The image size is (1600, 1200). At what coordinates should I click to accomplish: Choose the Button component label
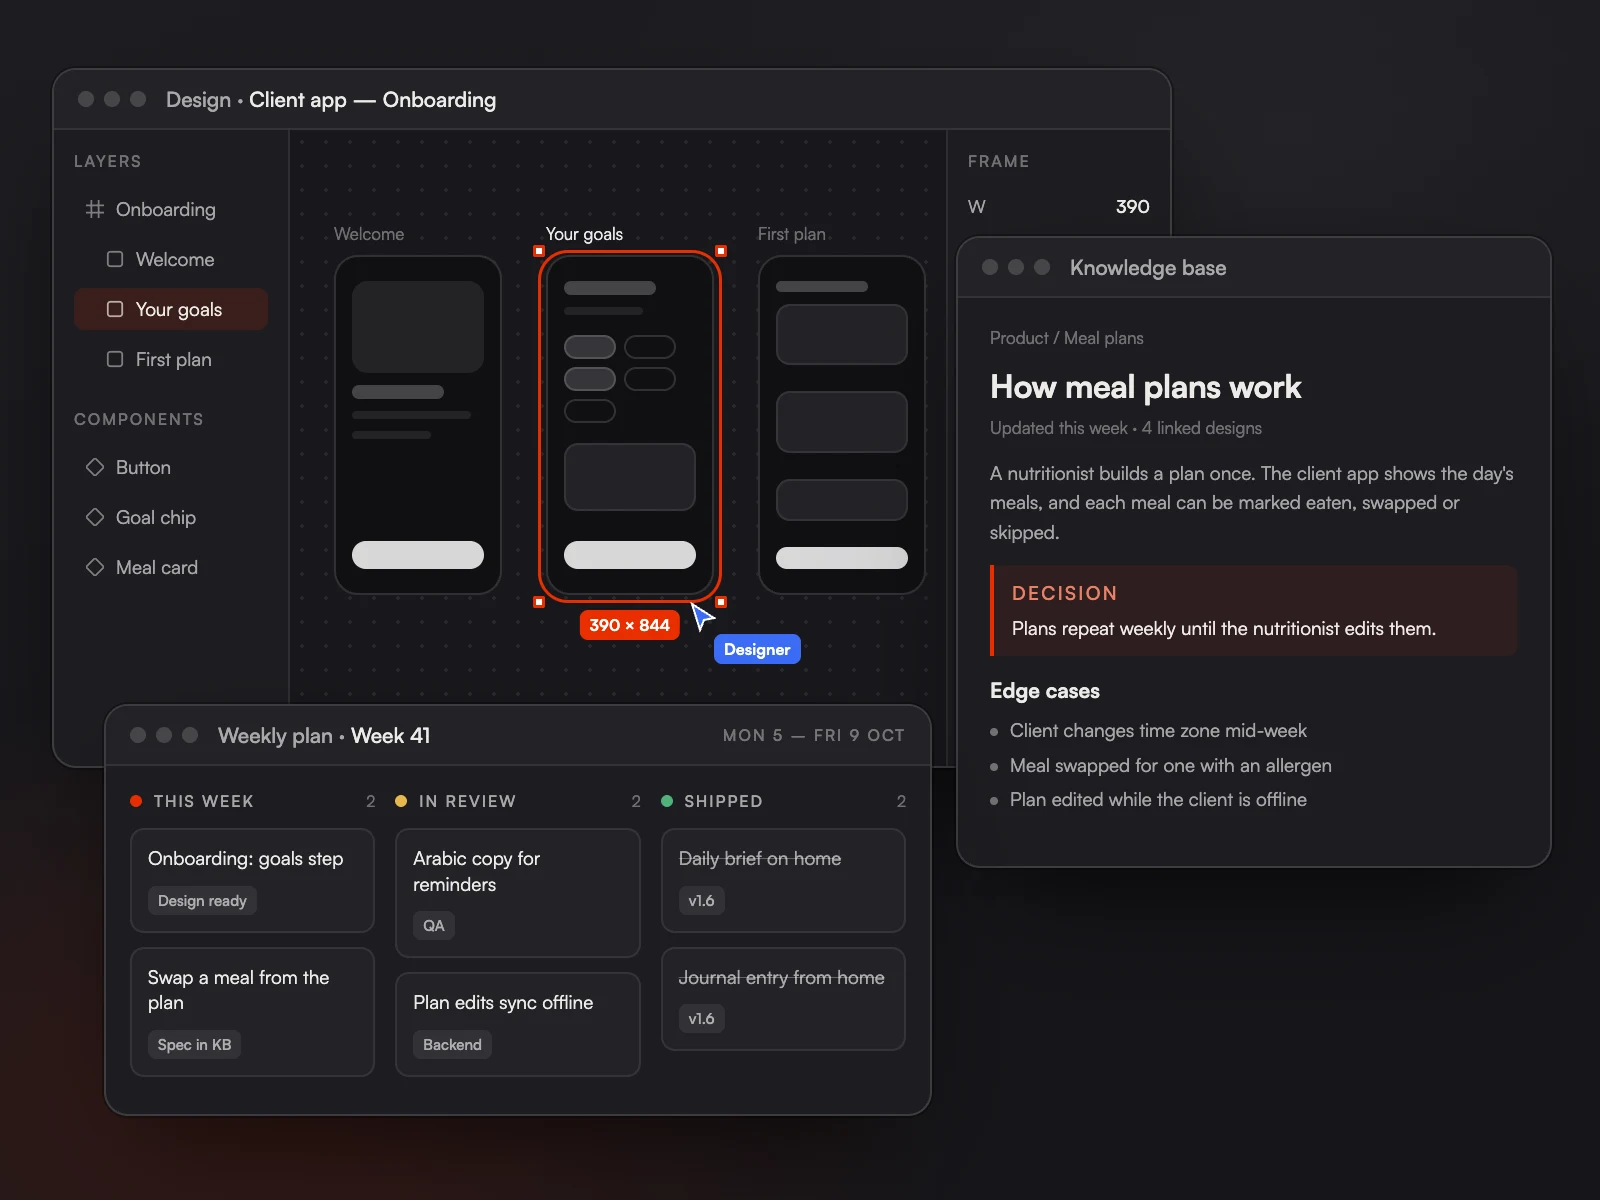pyautogui.click(x=143, y=467)
